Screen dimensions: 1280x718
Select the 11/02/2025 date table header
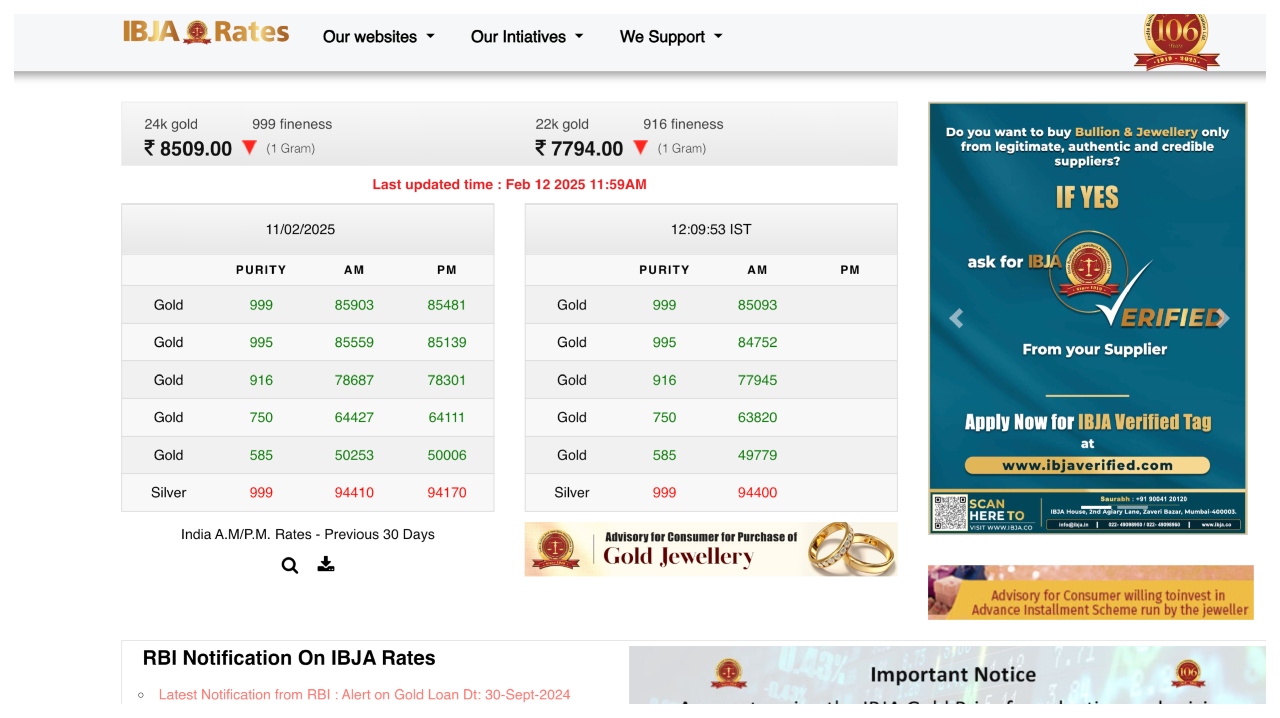[x=300, y=229]
